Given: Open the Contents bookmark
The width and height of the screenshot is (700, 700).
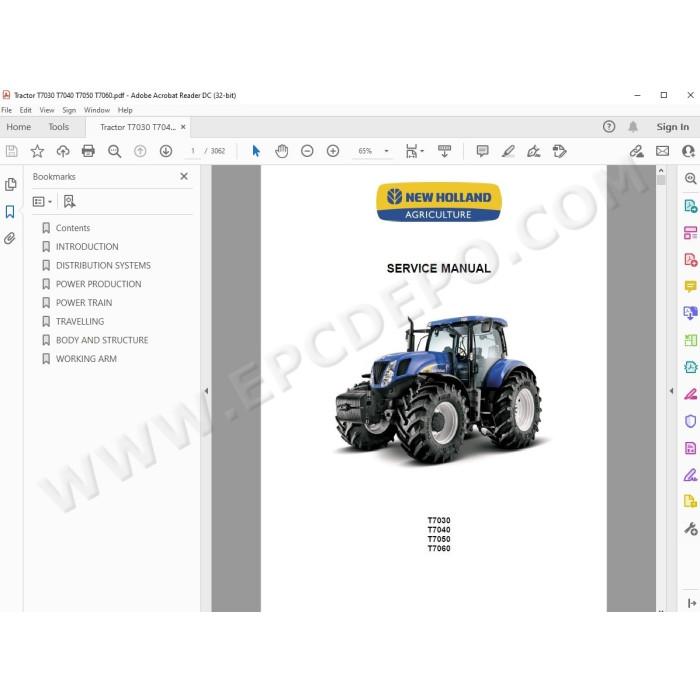Looking at the screenshot, I should click(x=73, y=228).
